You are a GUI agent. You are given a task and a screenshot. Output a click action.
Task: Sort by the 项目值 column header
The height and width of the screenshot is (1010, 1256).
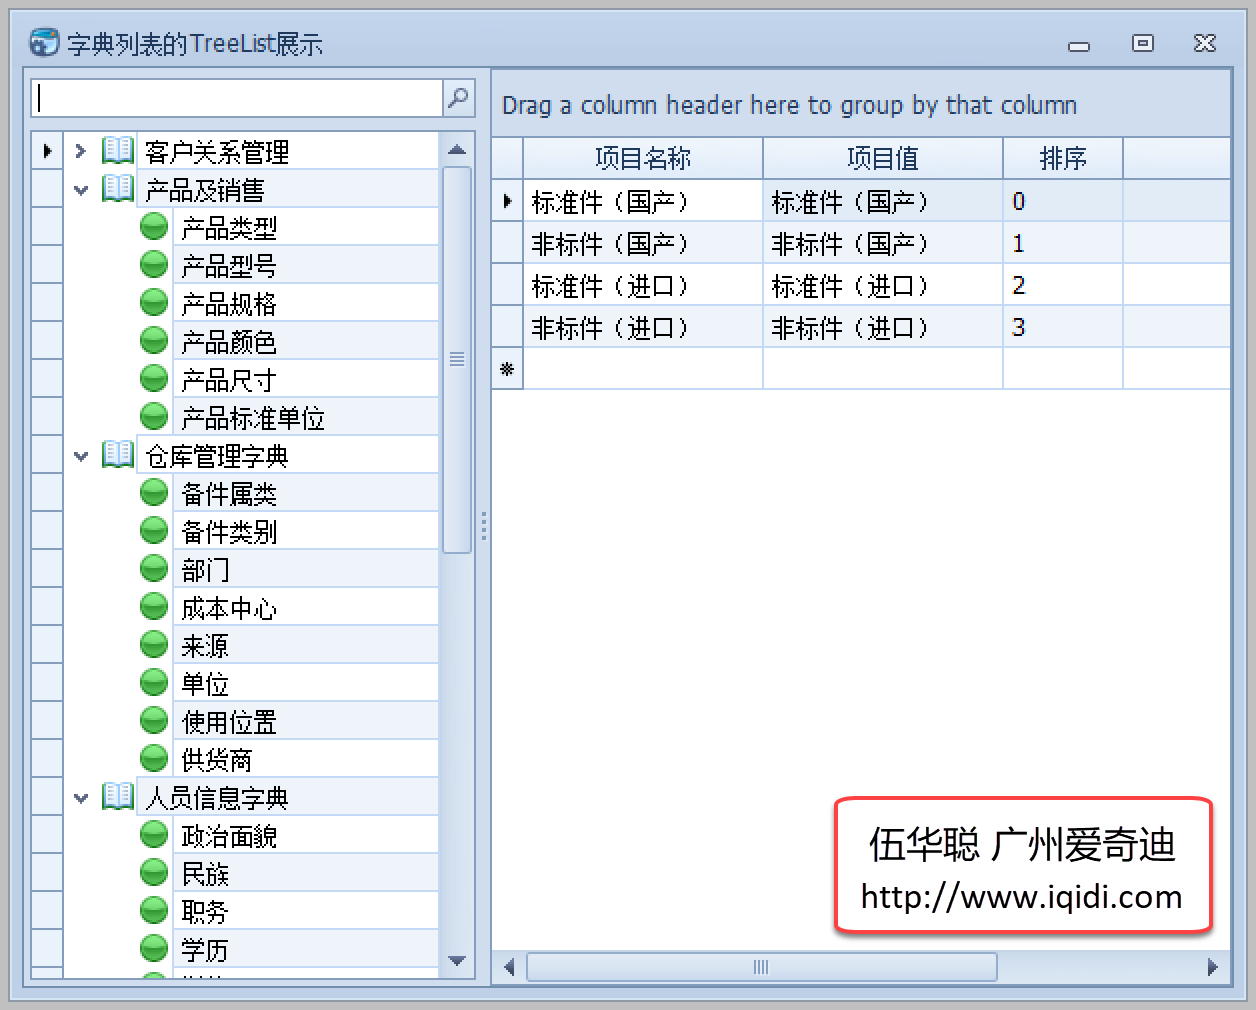point(883,158)
